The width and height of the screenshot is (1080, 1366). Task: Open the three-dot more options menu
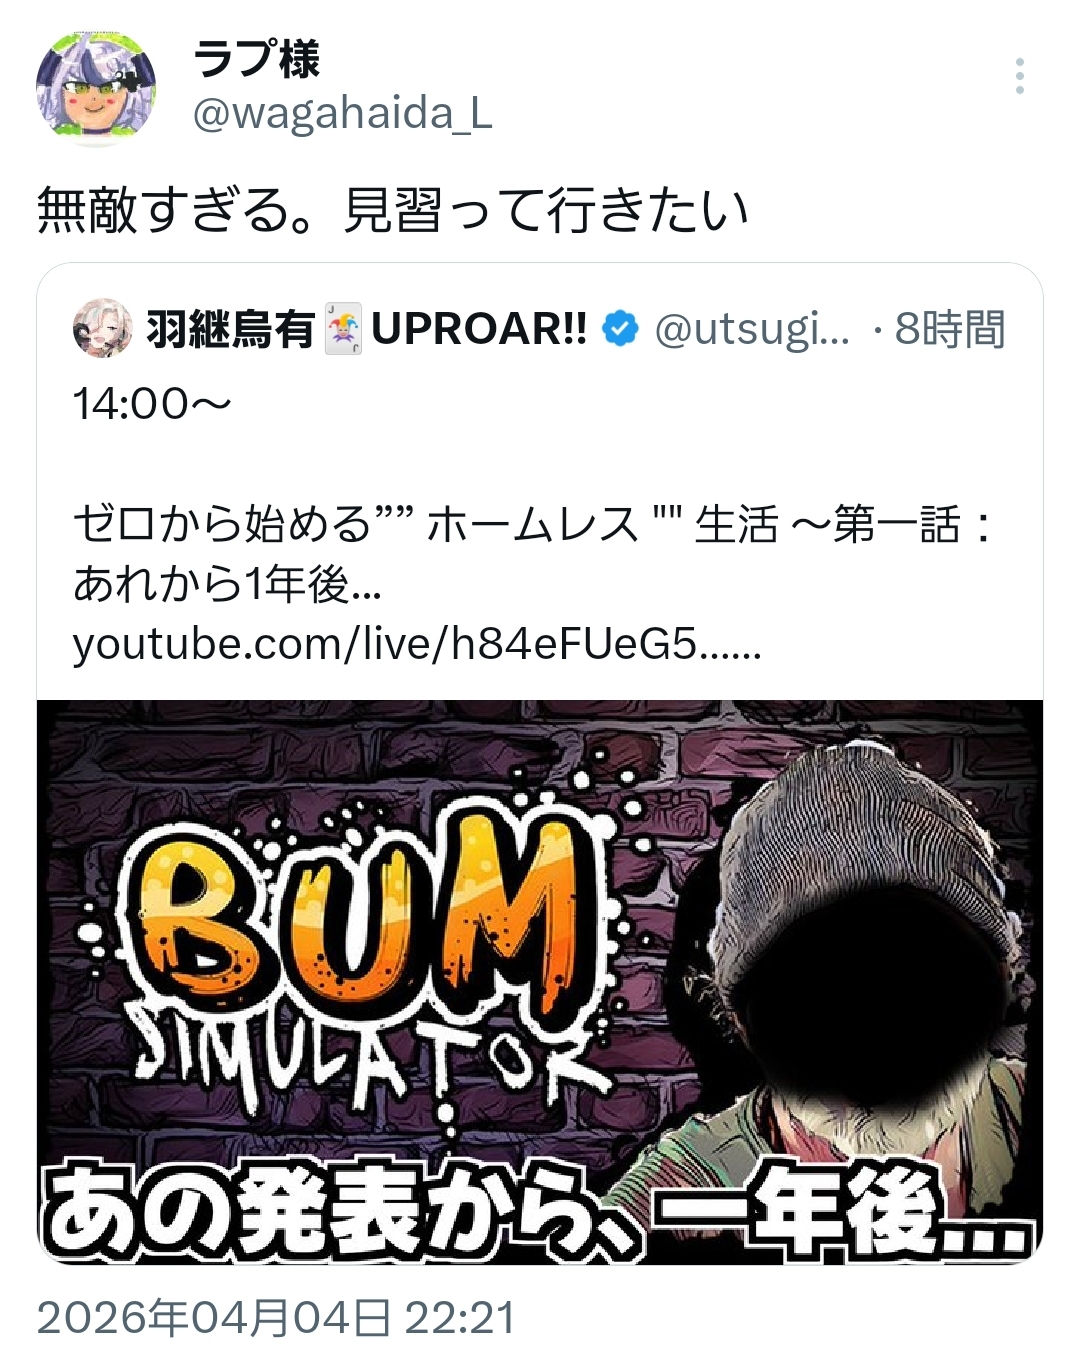click(x=1019, y=76)
